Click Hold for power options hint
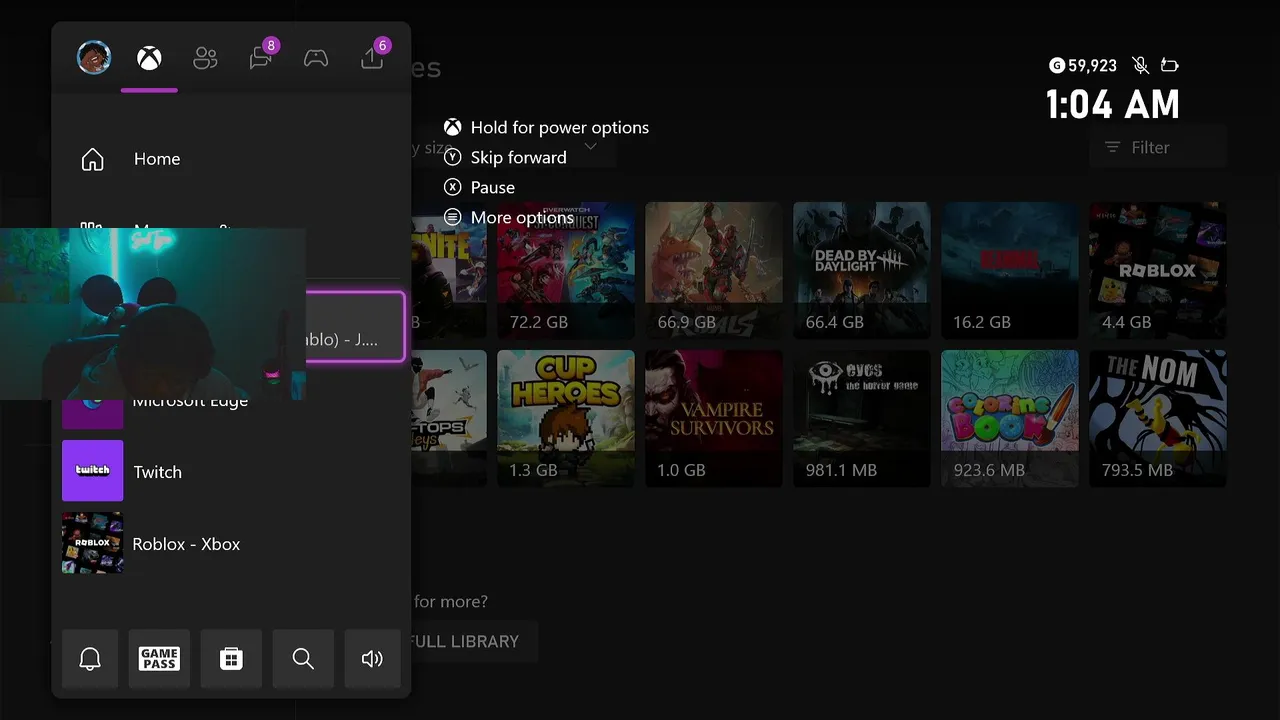Viewport: 1280px width, 720px height. pos(547,127)
